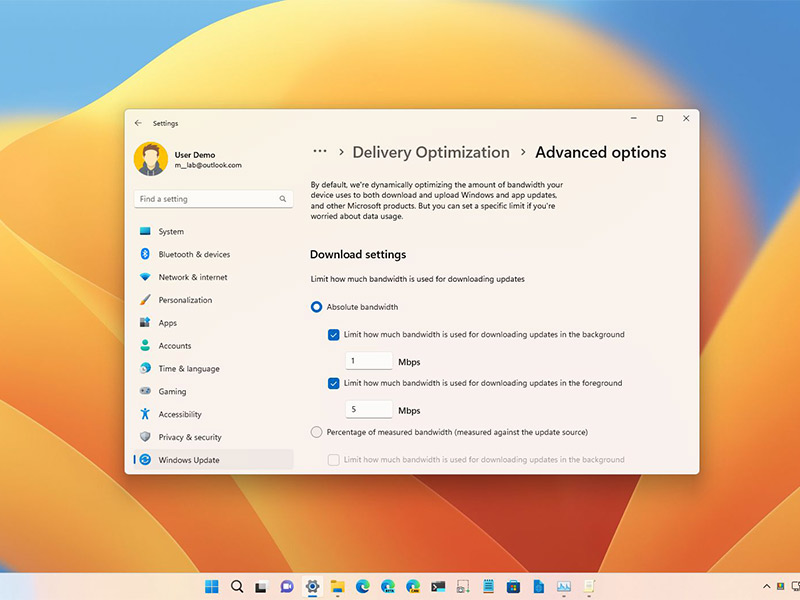Image resolution: width=800 pixels, height=600 pixels.
Task: Click the Time & language globe icon
Action: point(145,368)
